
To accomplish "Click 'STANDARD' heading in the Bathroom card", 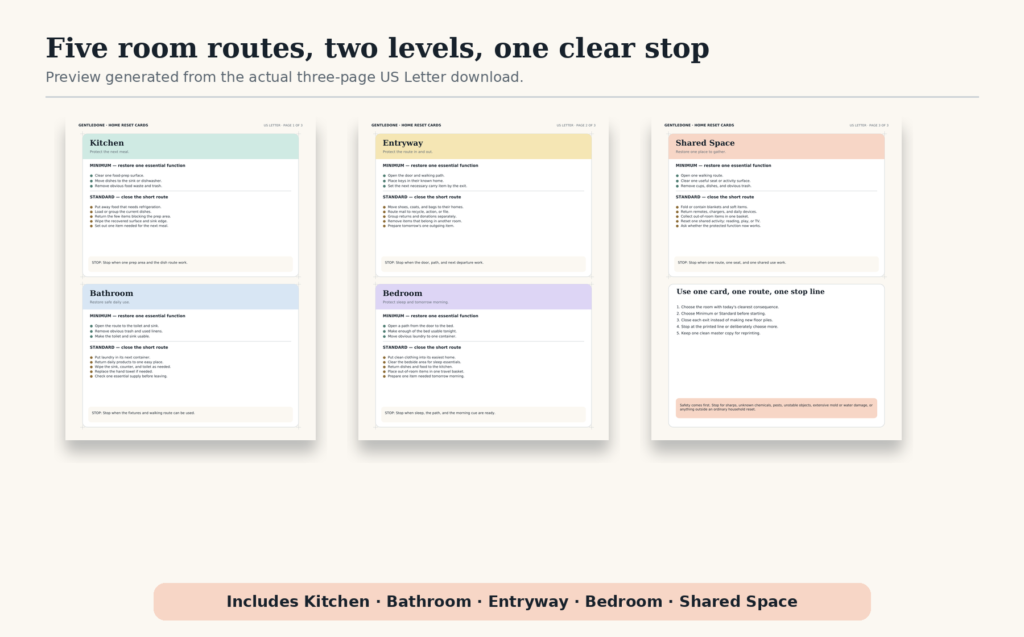I will [129, 348].
